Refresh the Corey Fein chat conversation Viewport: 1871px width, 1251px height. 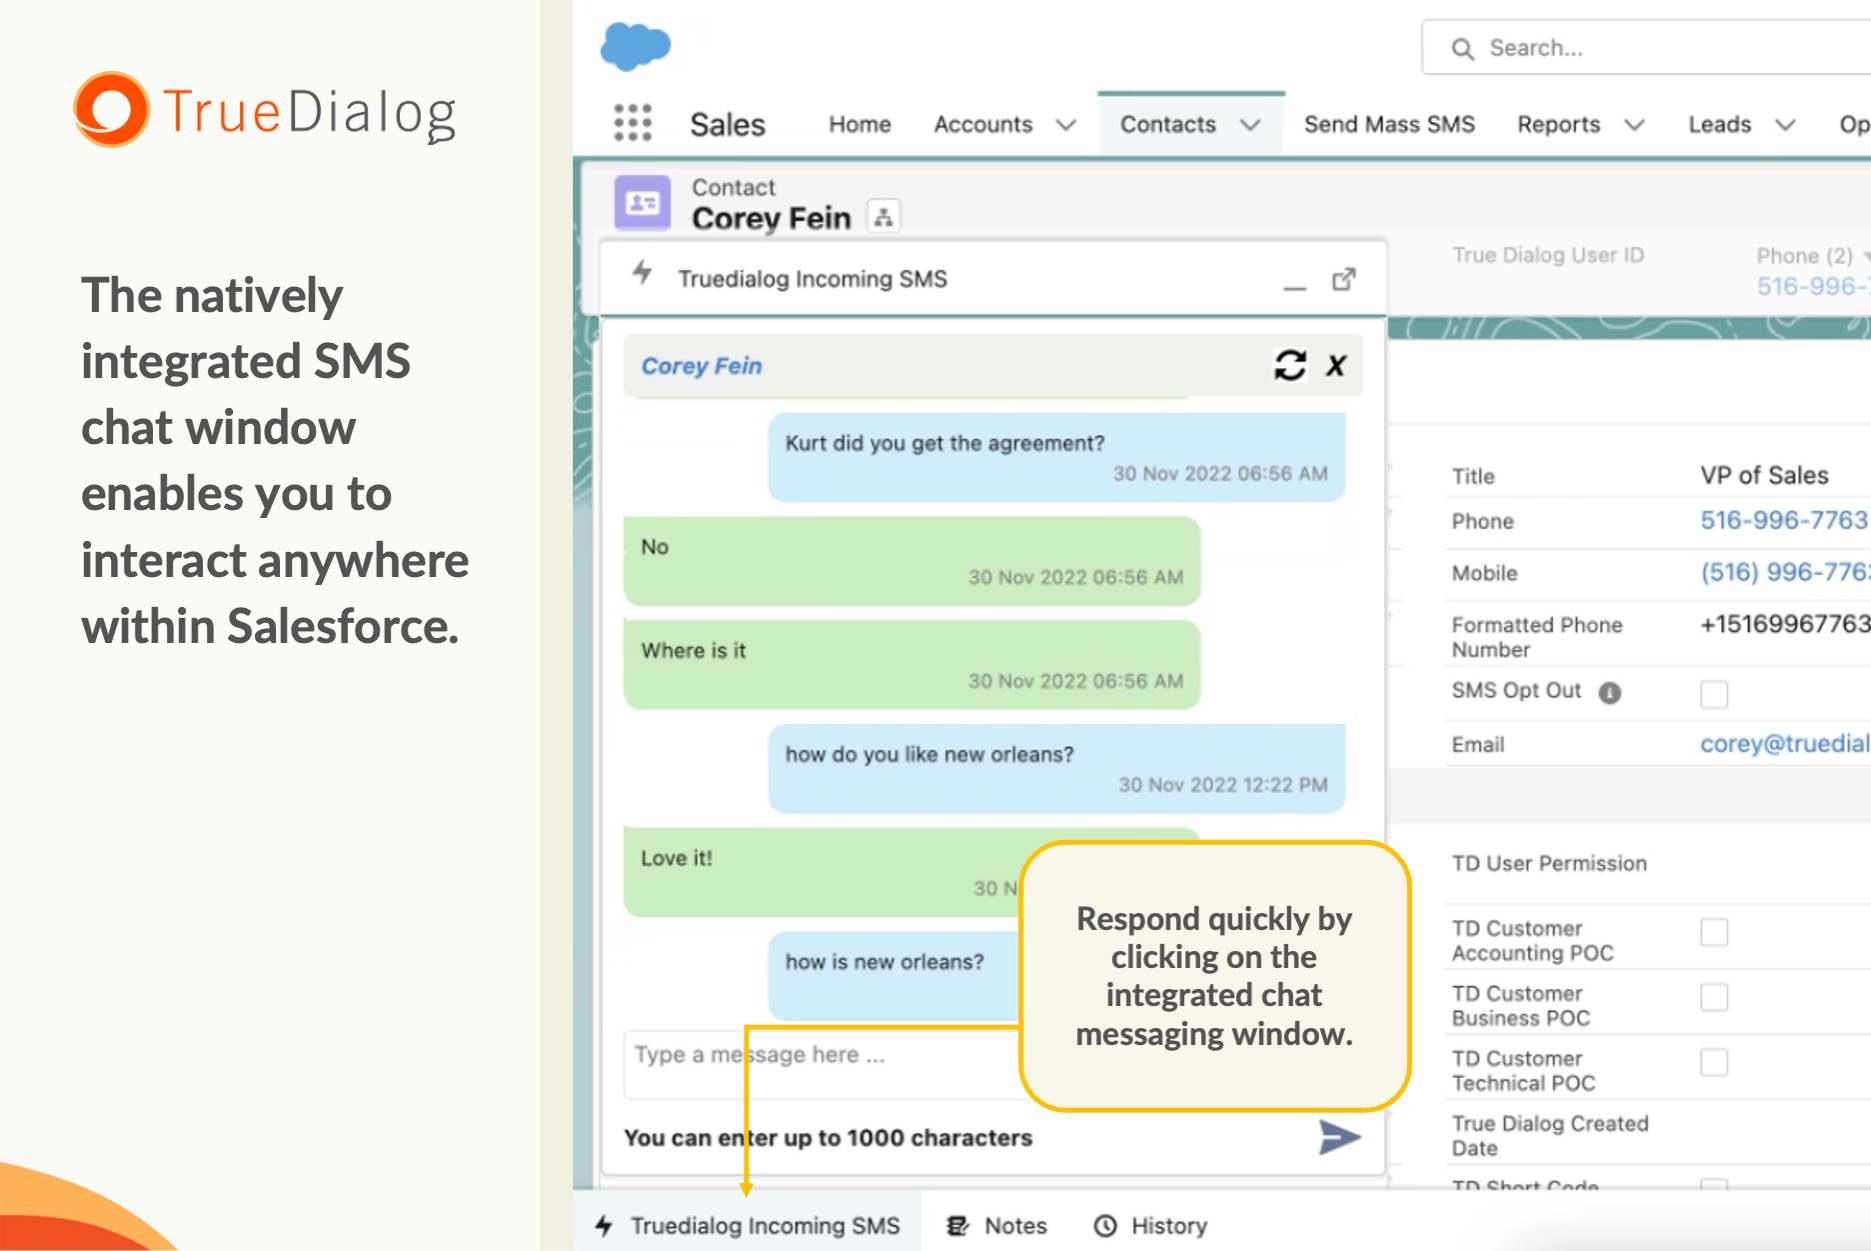coord(1289,365)
